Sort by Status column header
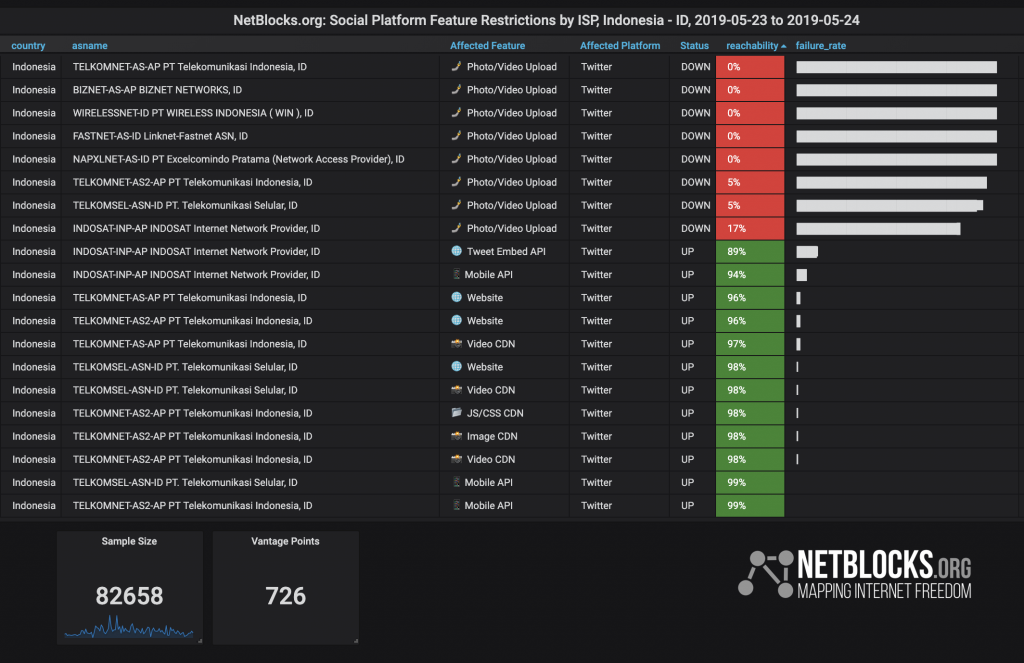The image size is (1024, 663). point(694,46)
